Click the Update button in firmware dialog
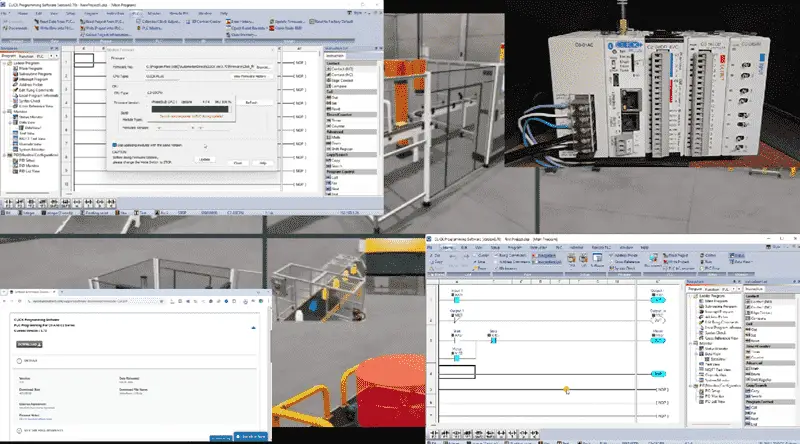Image resolution: width=800 pixels, height=444 pixels. tap(205, 159)
